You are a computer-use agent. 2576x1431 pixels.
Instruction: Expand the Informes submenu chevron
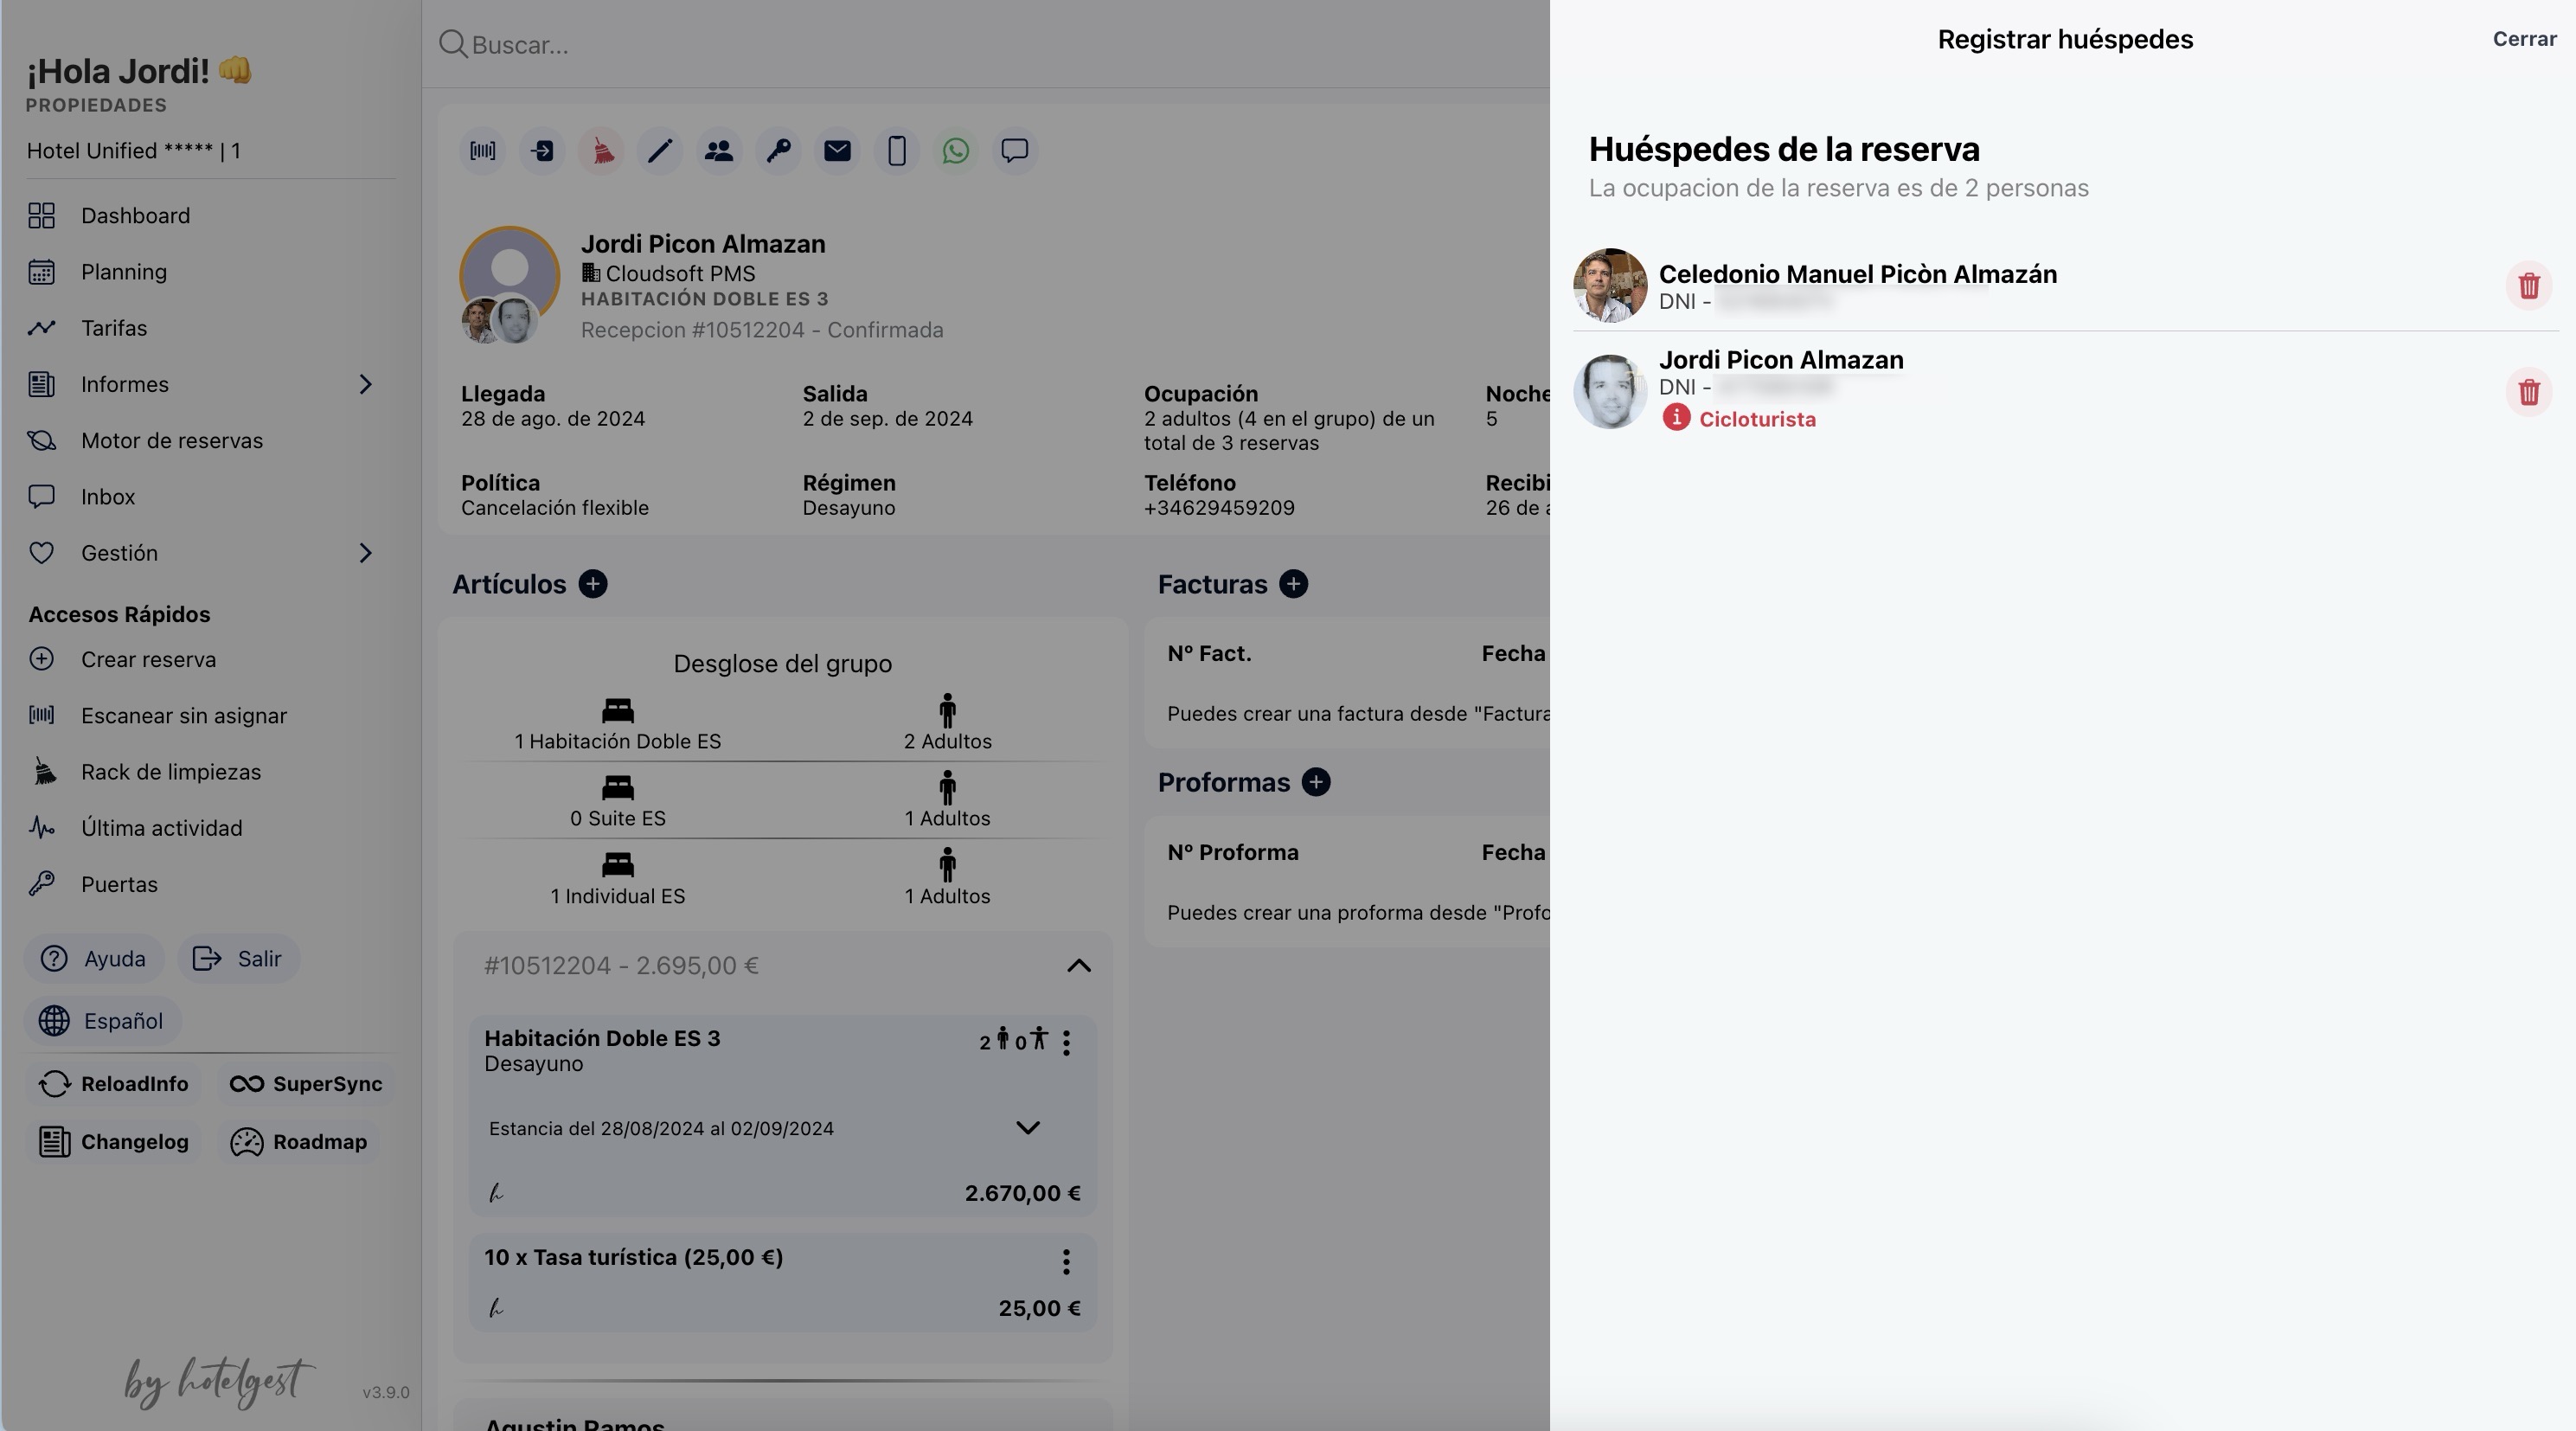(365, 384)
